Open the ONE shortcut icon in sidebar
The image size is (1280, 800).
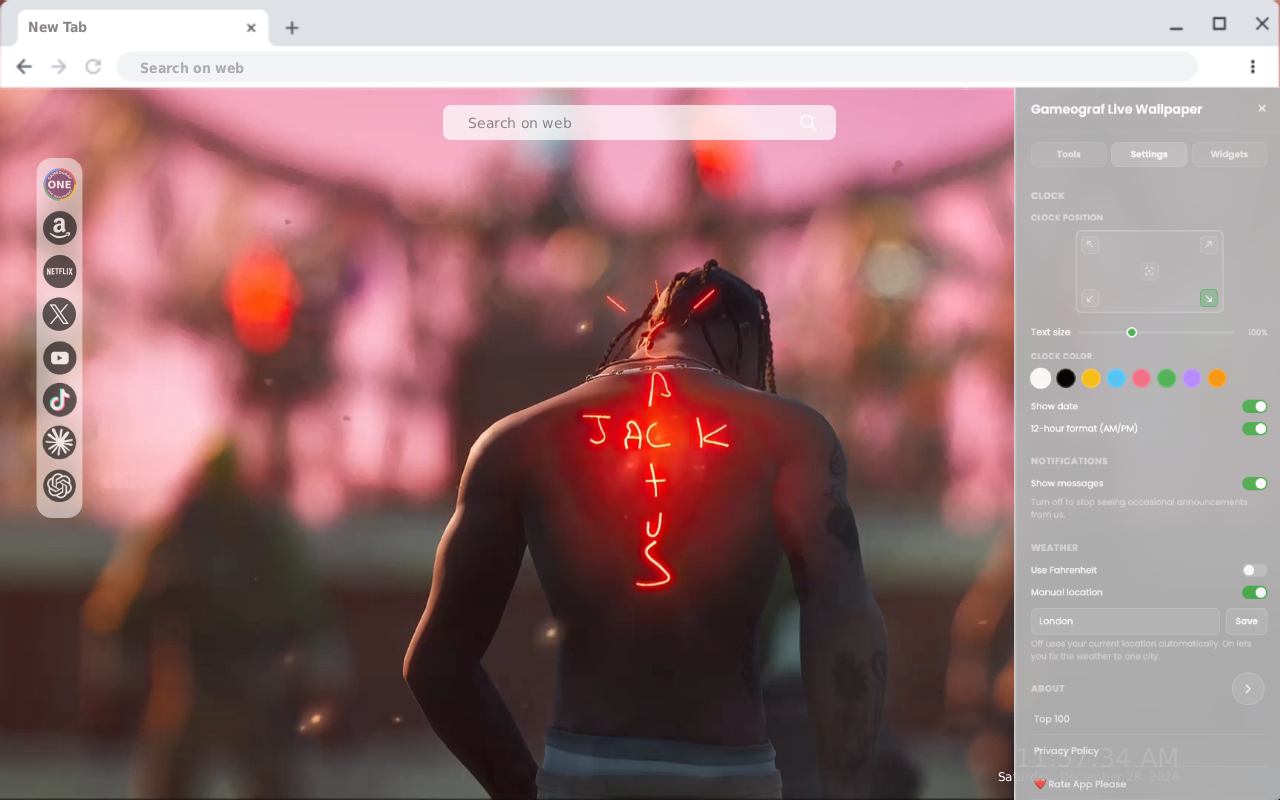(60, 184)
